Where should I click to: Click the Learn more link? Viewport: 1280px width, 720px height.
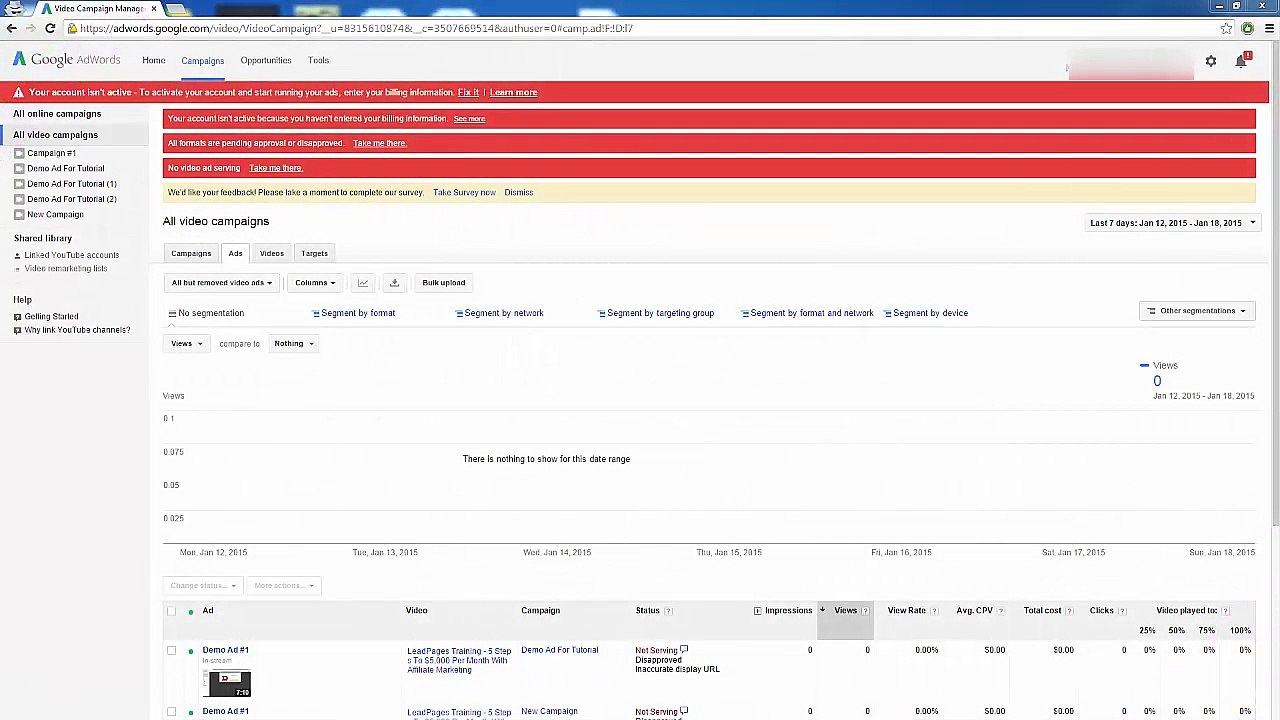(x=513, y=92)
